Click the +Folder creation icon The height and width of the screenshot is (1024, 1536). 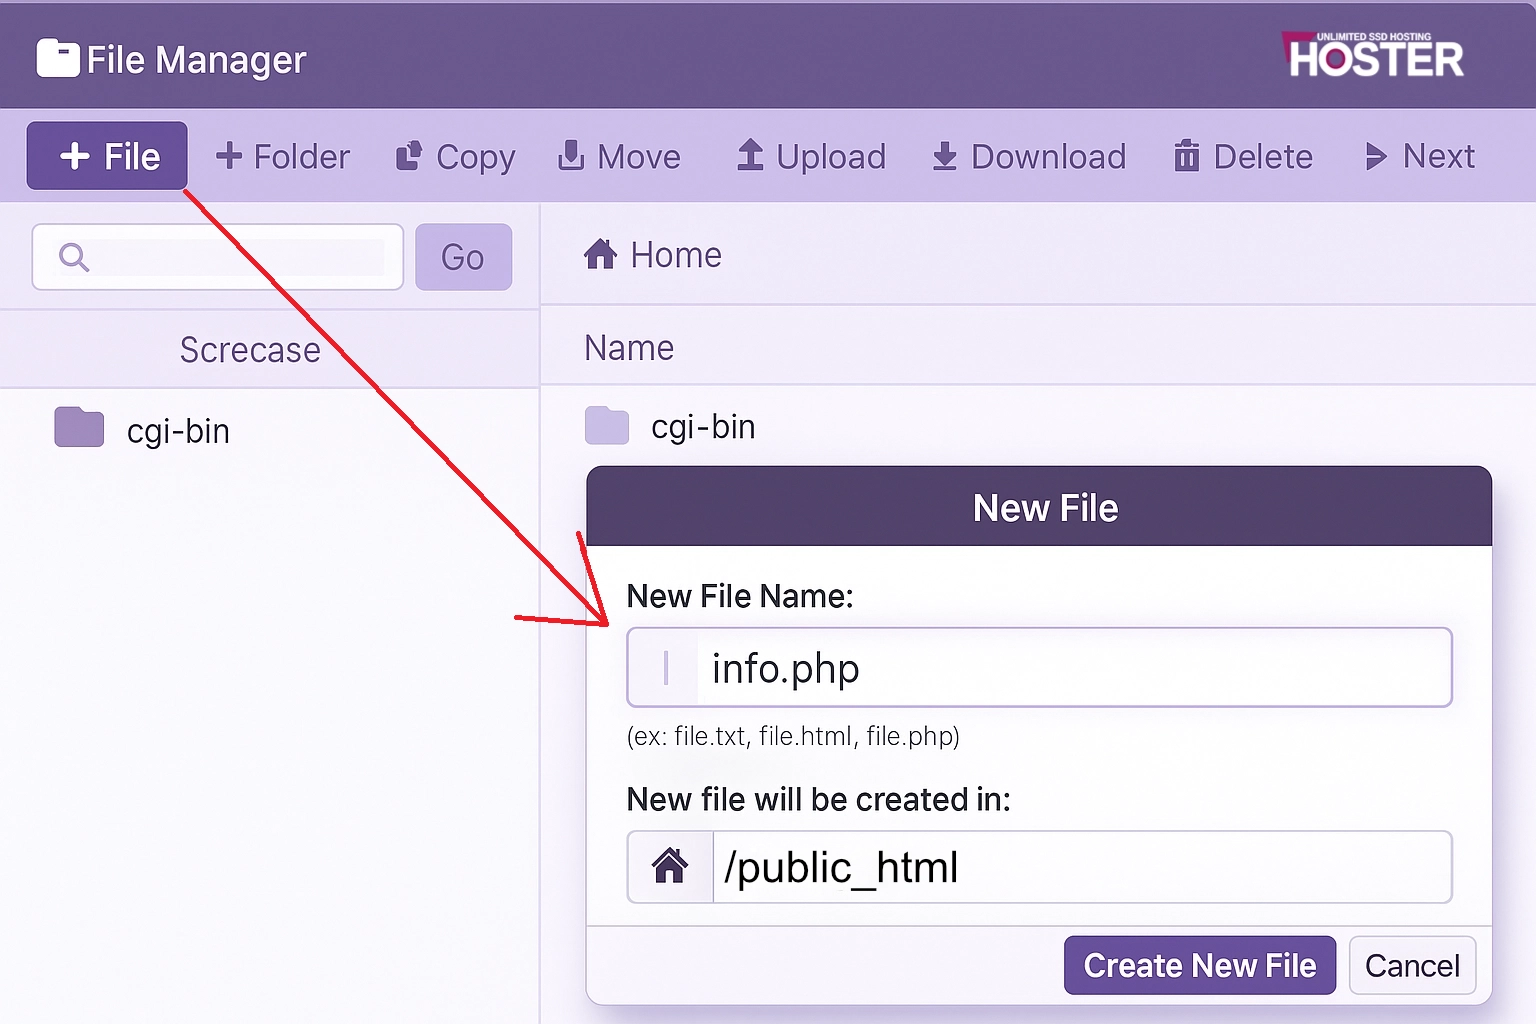[231, 156]
